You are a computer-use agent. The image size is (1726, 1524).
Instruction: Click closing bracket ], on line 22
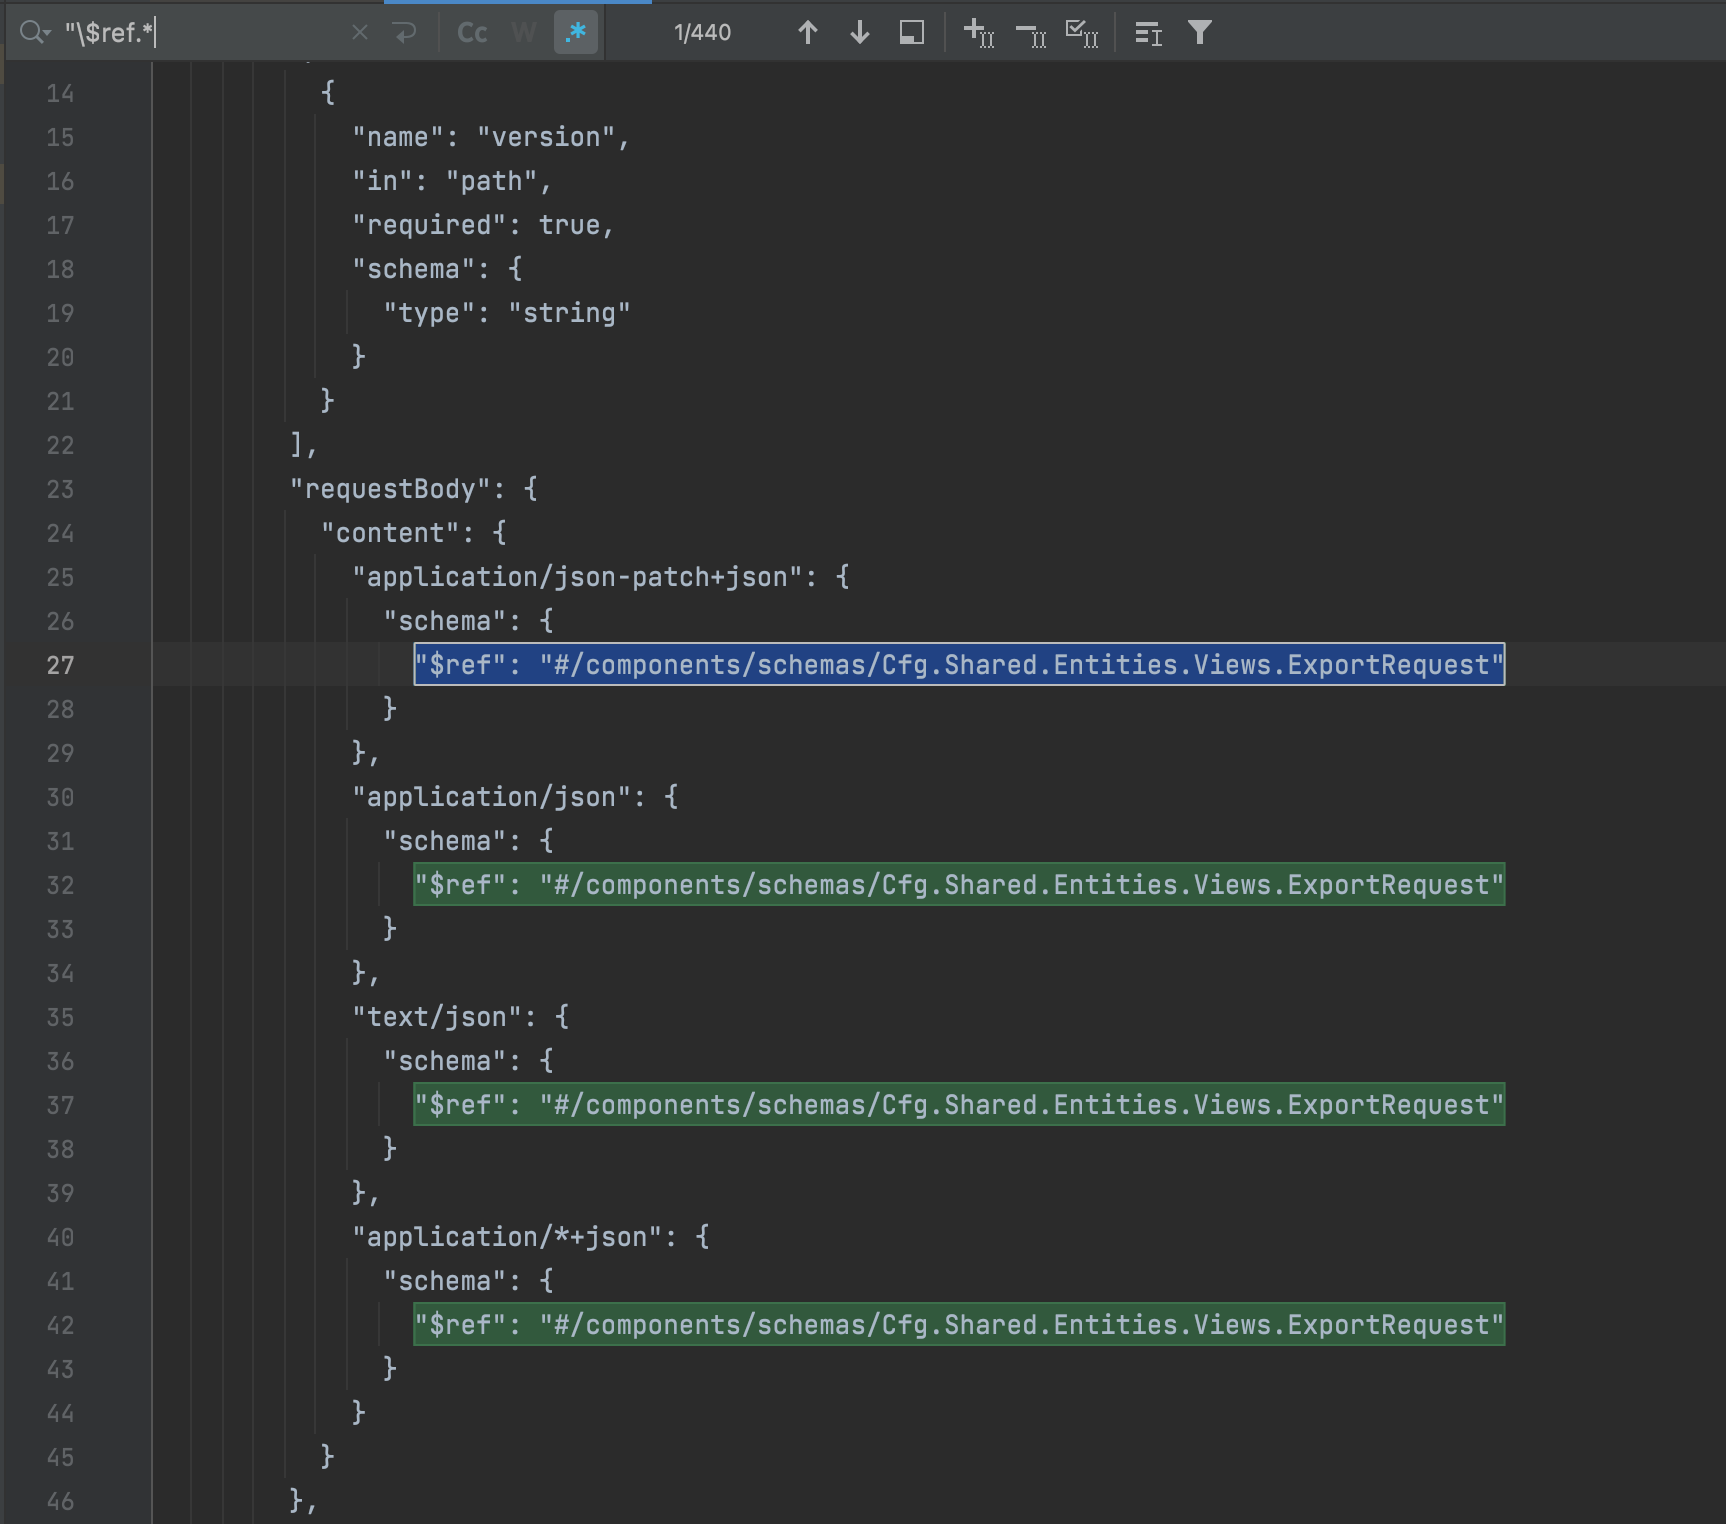point(303,445)
